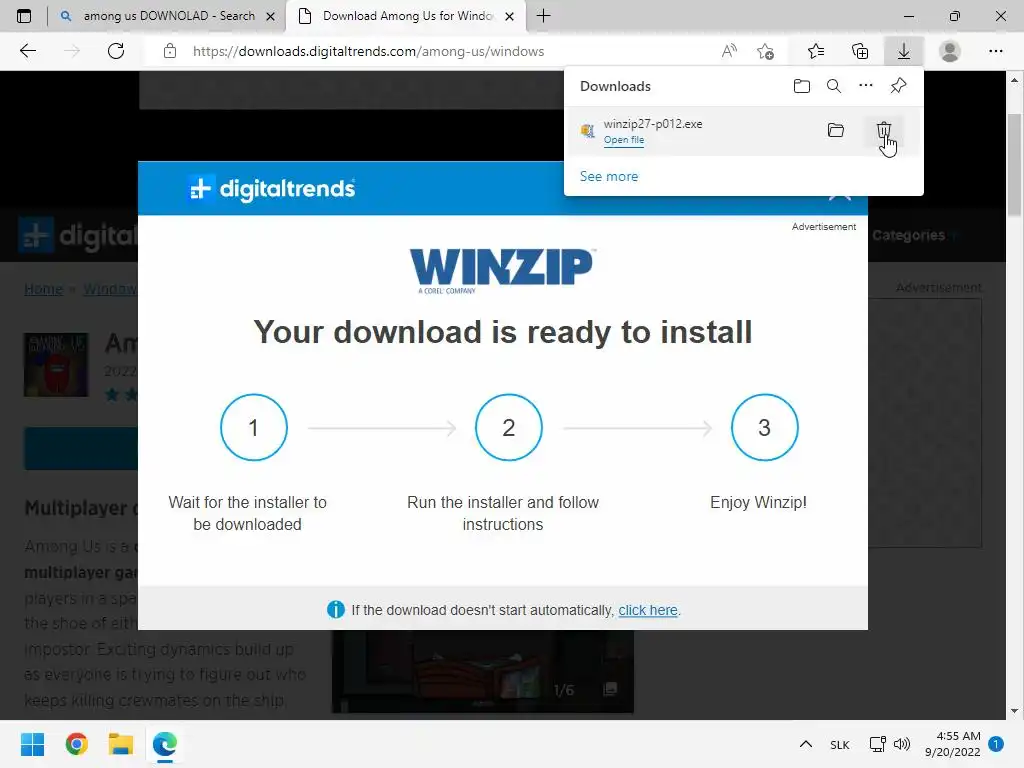Click the page vertical scrollbar thumb

(1014, 165)
